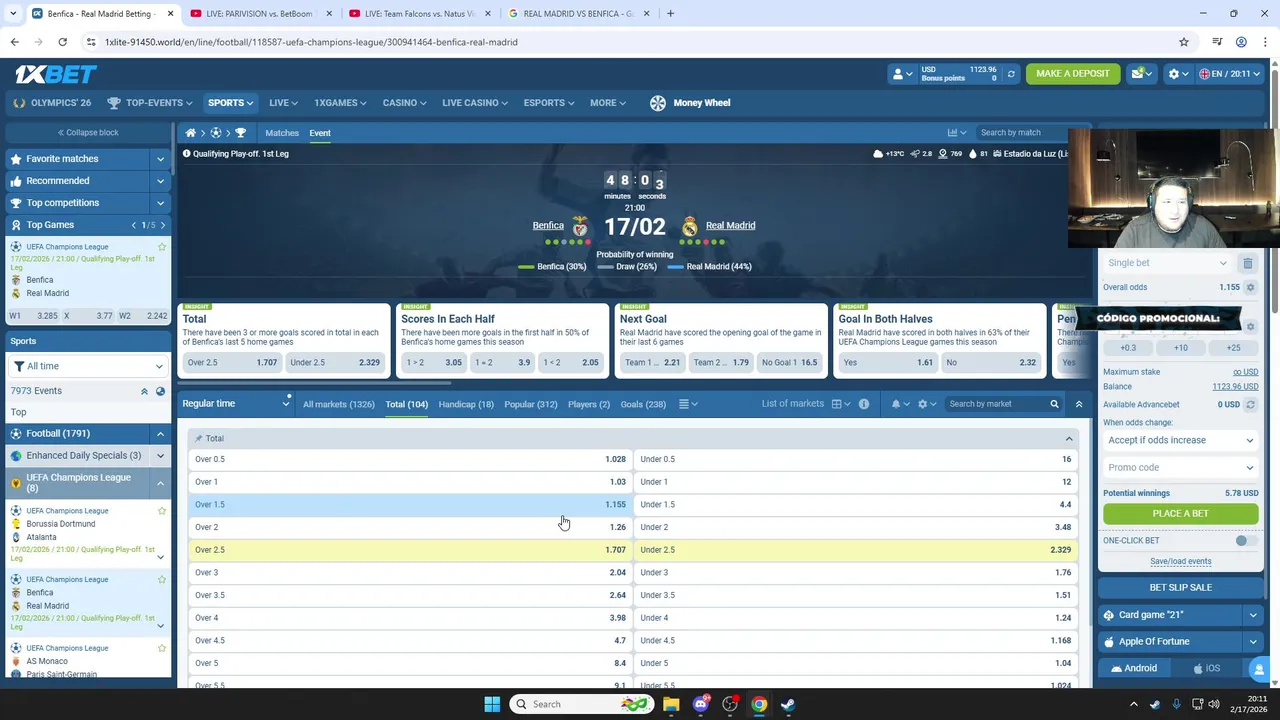Go to next Top Games page arrow

point(163,225)
